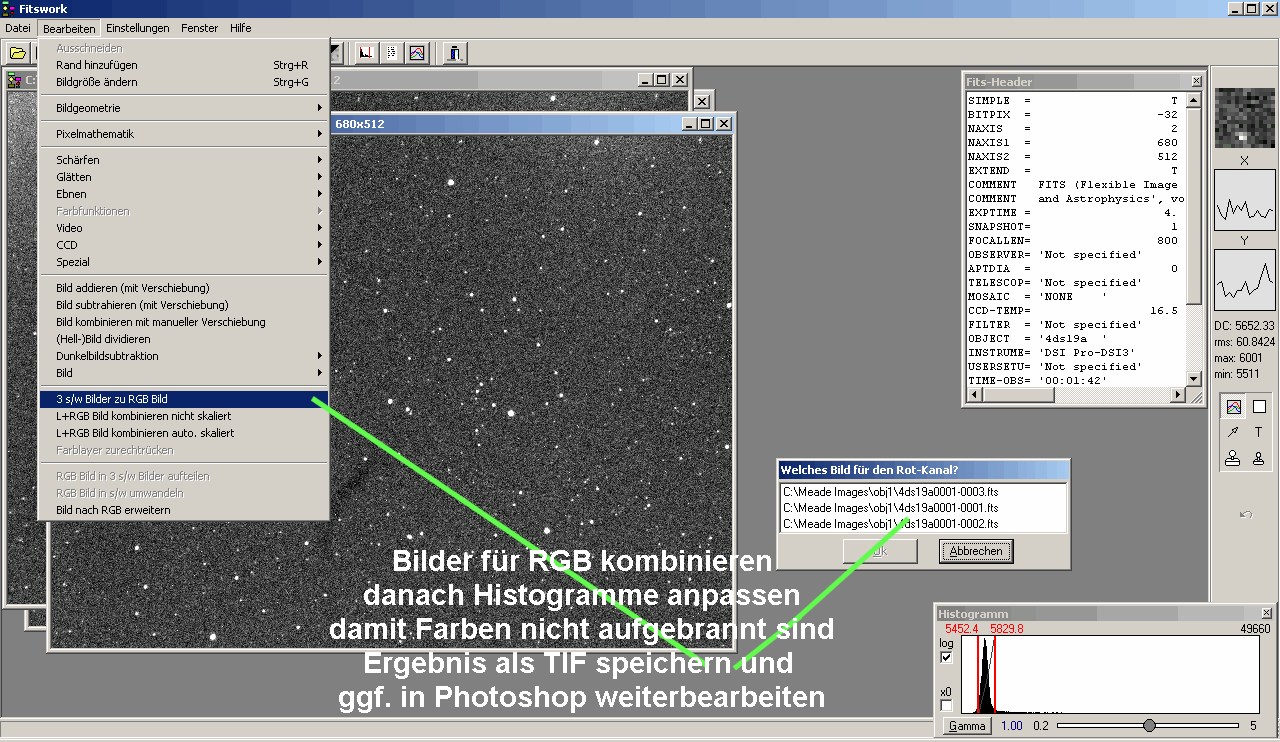
Task: Expand the Pixelmathematik submenu
Action: click(x=185, y=134)
